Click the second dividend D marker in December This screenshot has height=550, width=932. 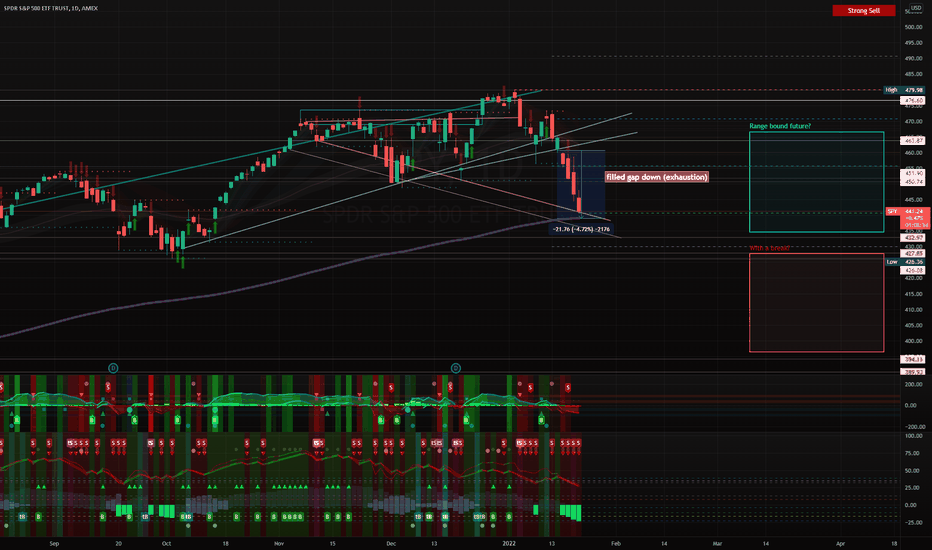coord(455,368)
